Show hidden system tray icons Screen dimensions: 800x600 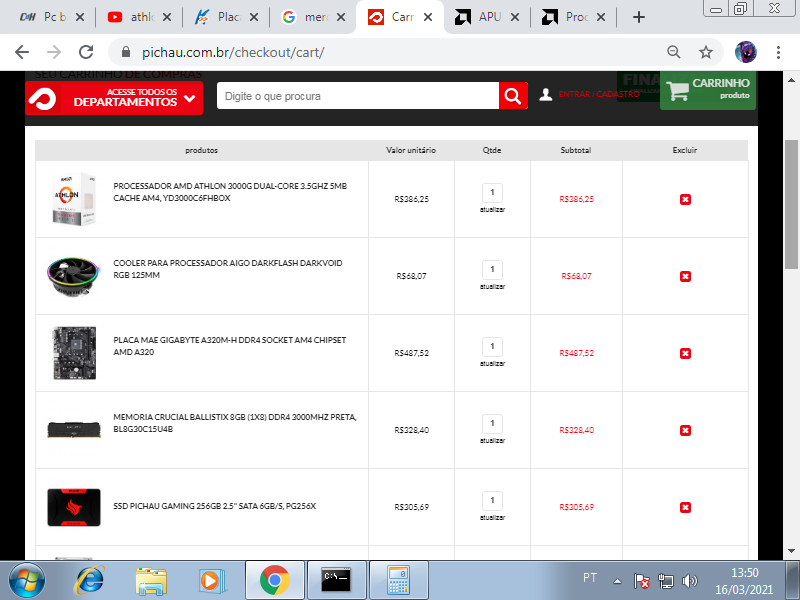pyautogui.click(x=617, y=581)
